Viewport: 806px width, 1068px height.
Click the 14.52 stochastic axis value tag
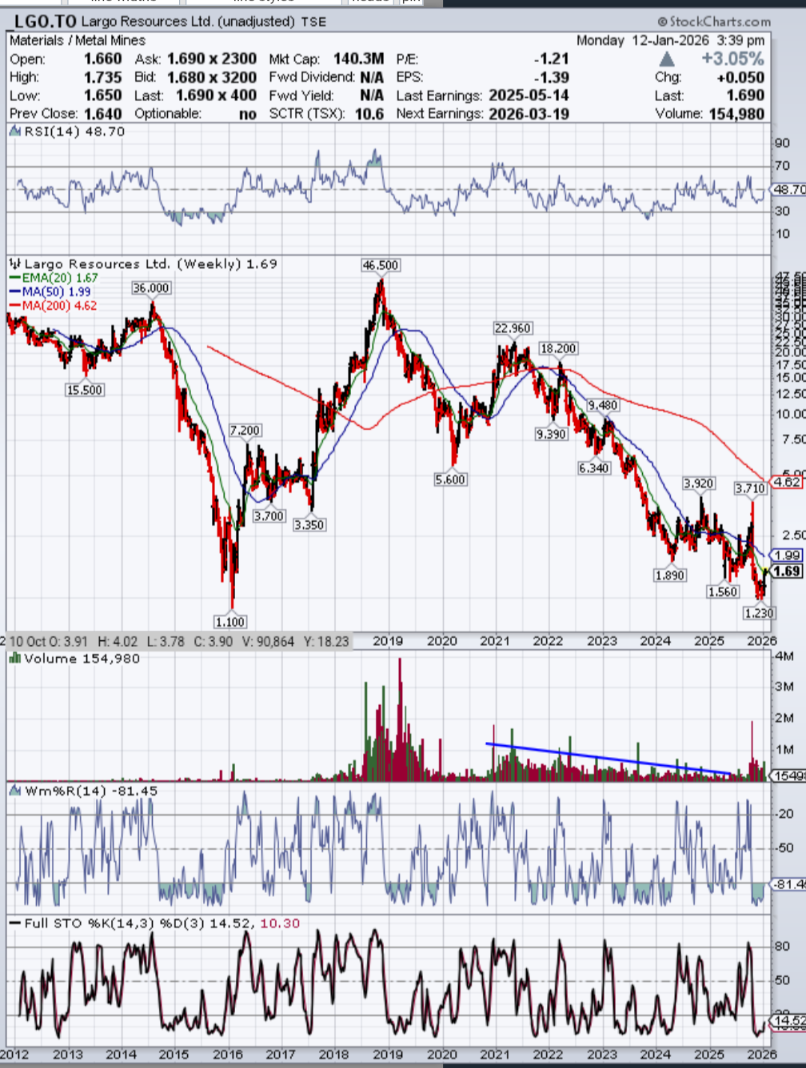click(788, 1020)
